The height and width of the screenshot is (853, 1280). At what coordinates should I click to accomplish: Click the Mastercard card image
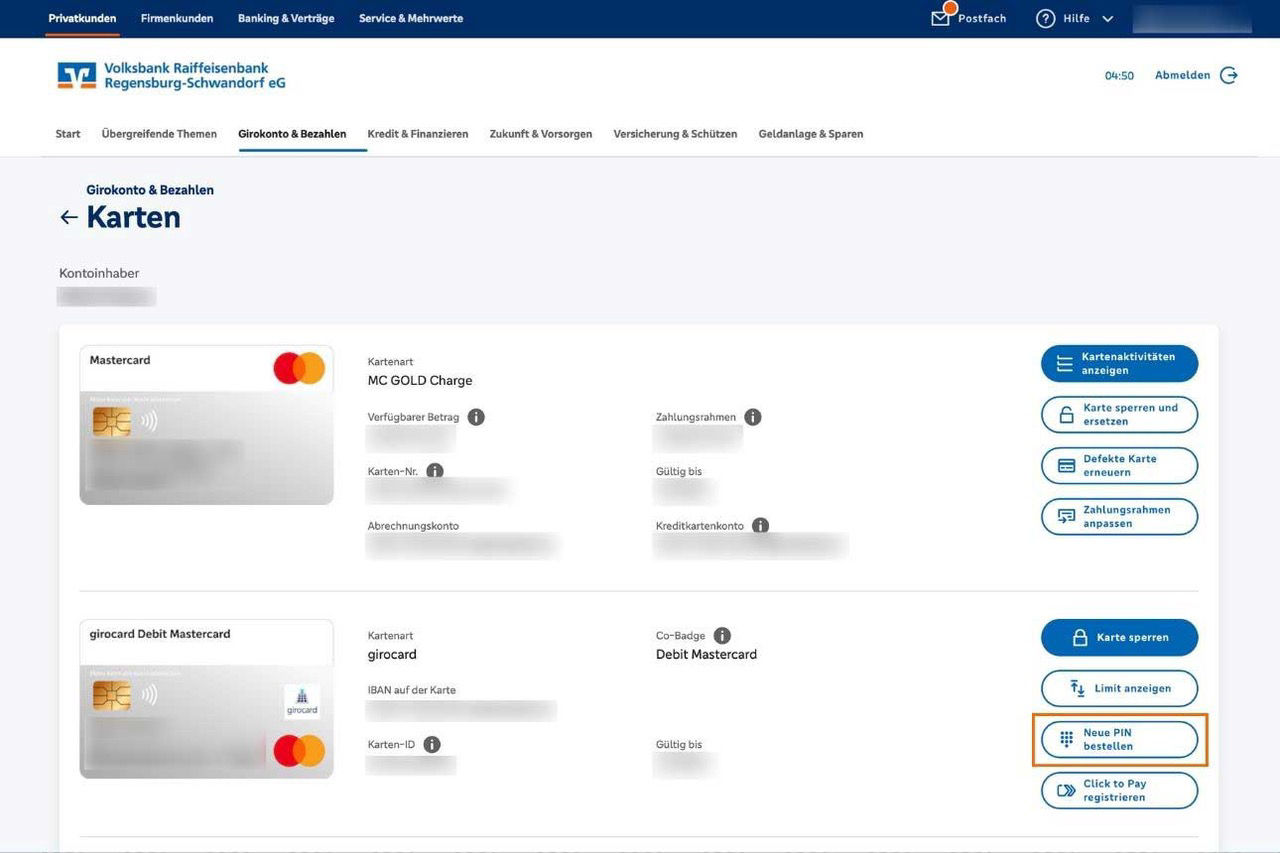point(206,424)
